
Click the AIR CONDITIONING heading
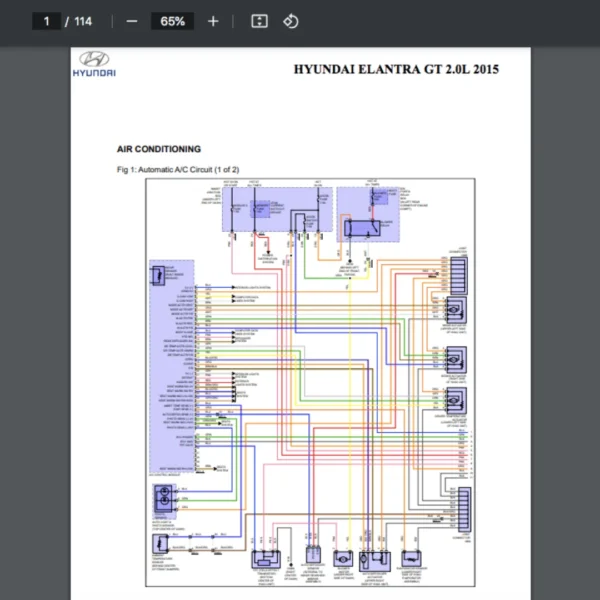click(x=158, y=149)
